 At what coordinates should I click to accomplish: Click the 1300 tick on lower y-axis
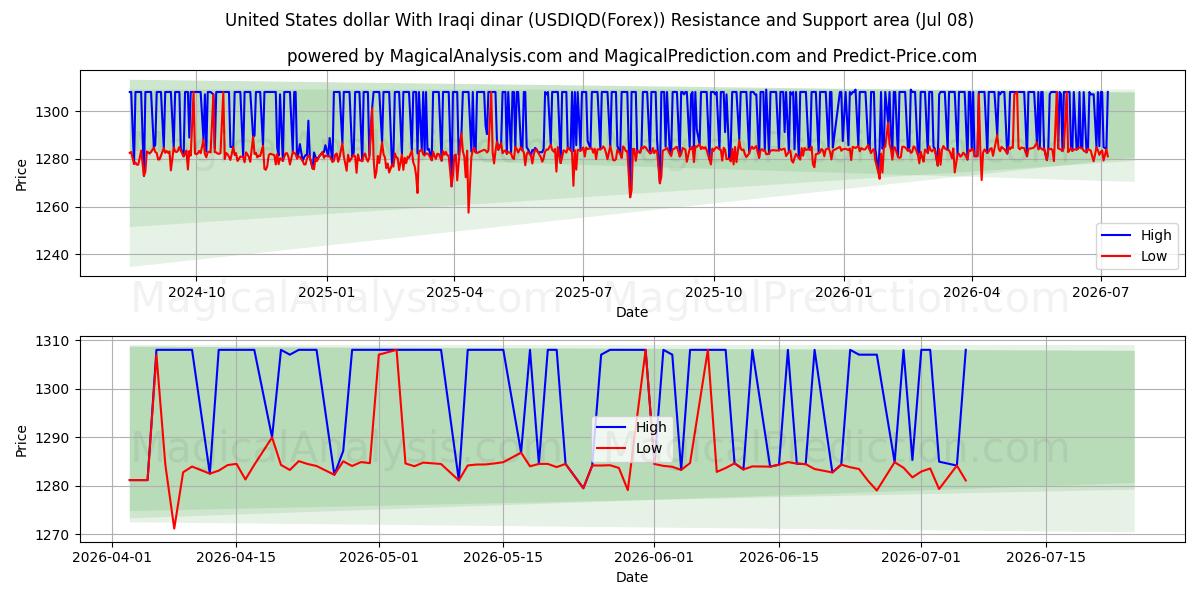coord(54,390)
